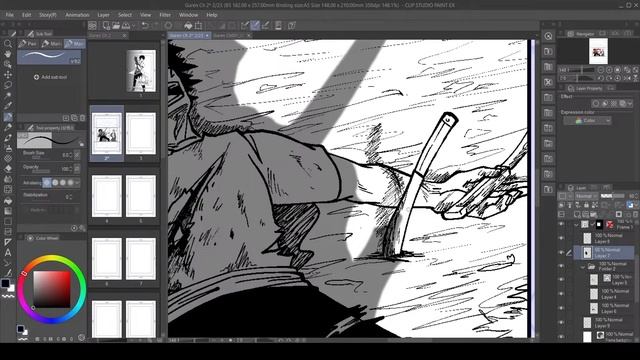The width and height of the screenshot is (640, 360).
Task: Select the highlighted Pen tool in toolbar
Action: point(8,117)
